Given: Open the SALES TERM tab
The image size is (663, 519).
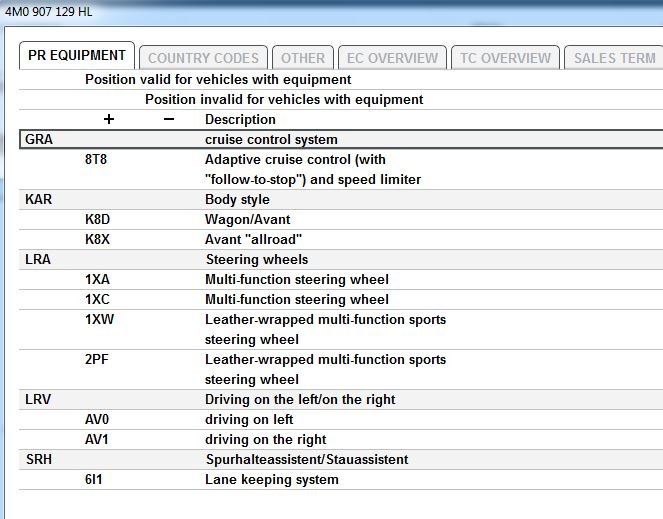Looking at the screenshot, I should [613, 58].
